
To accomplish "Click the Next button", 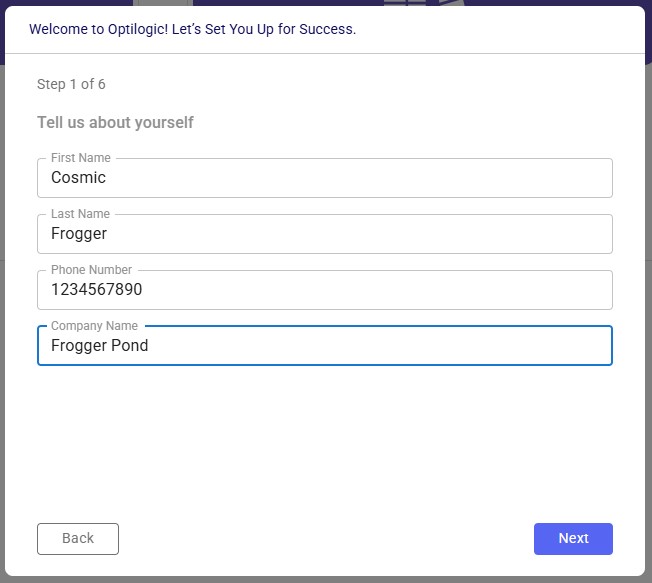I will [573, 539].
